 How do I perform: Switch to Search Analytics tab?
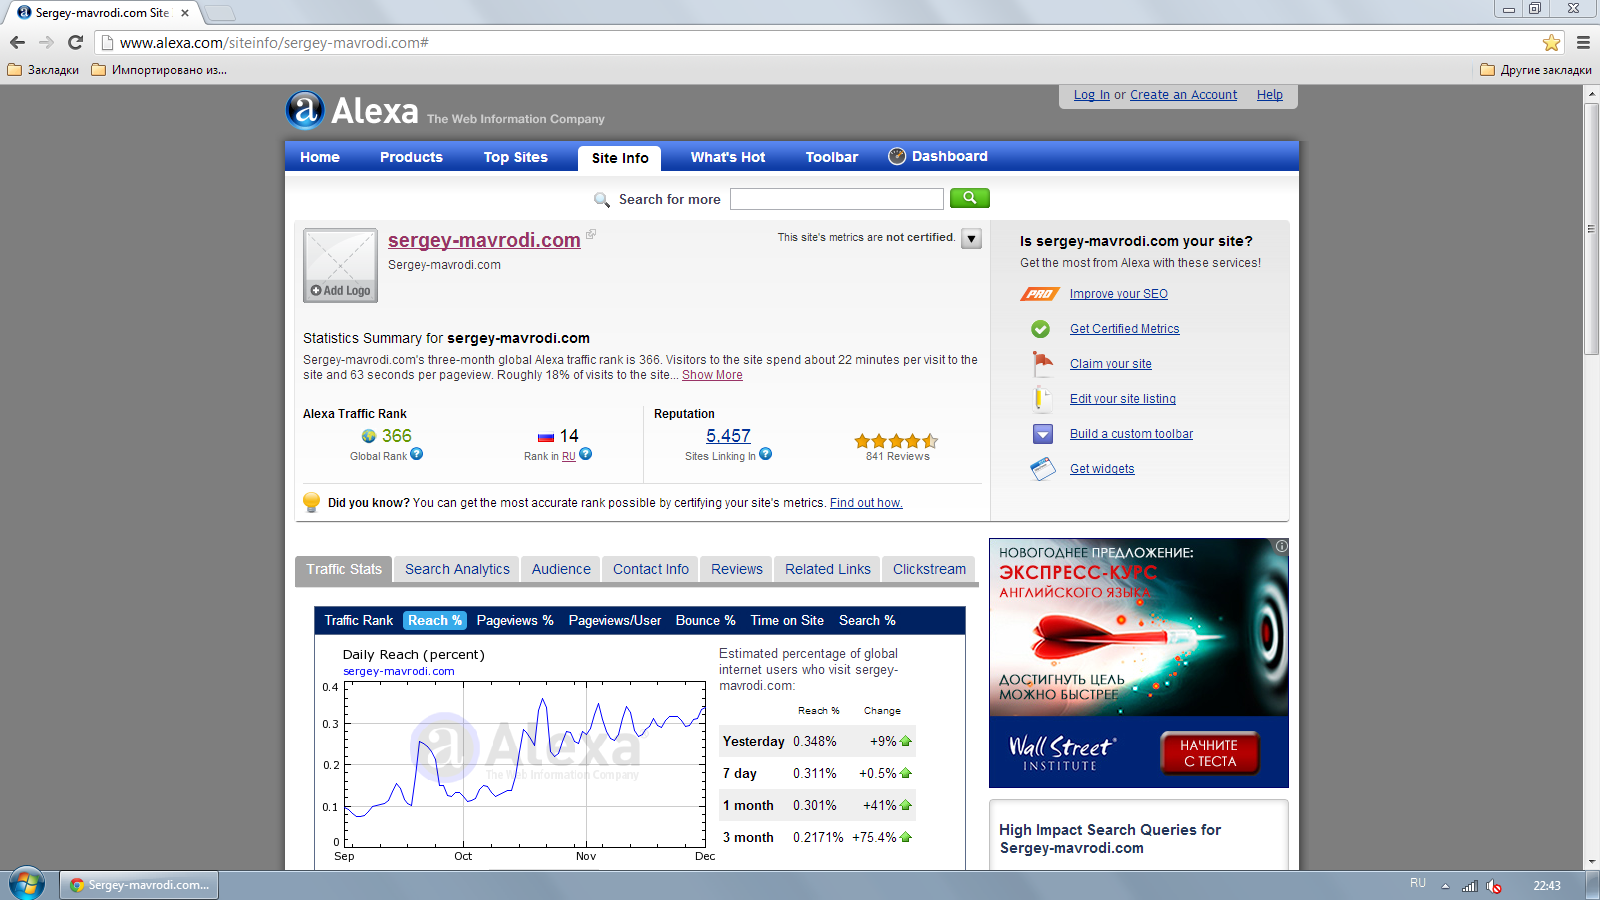pyautogui.click(x=457, y=569)
